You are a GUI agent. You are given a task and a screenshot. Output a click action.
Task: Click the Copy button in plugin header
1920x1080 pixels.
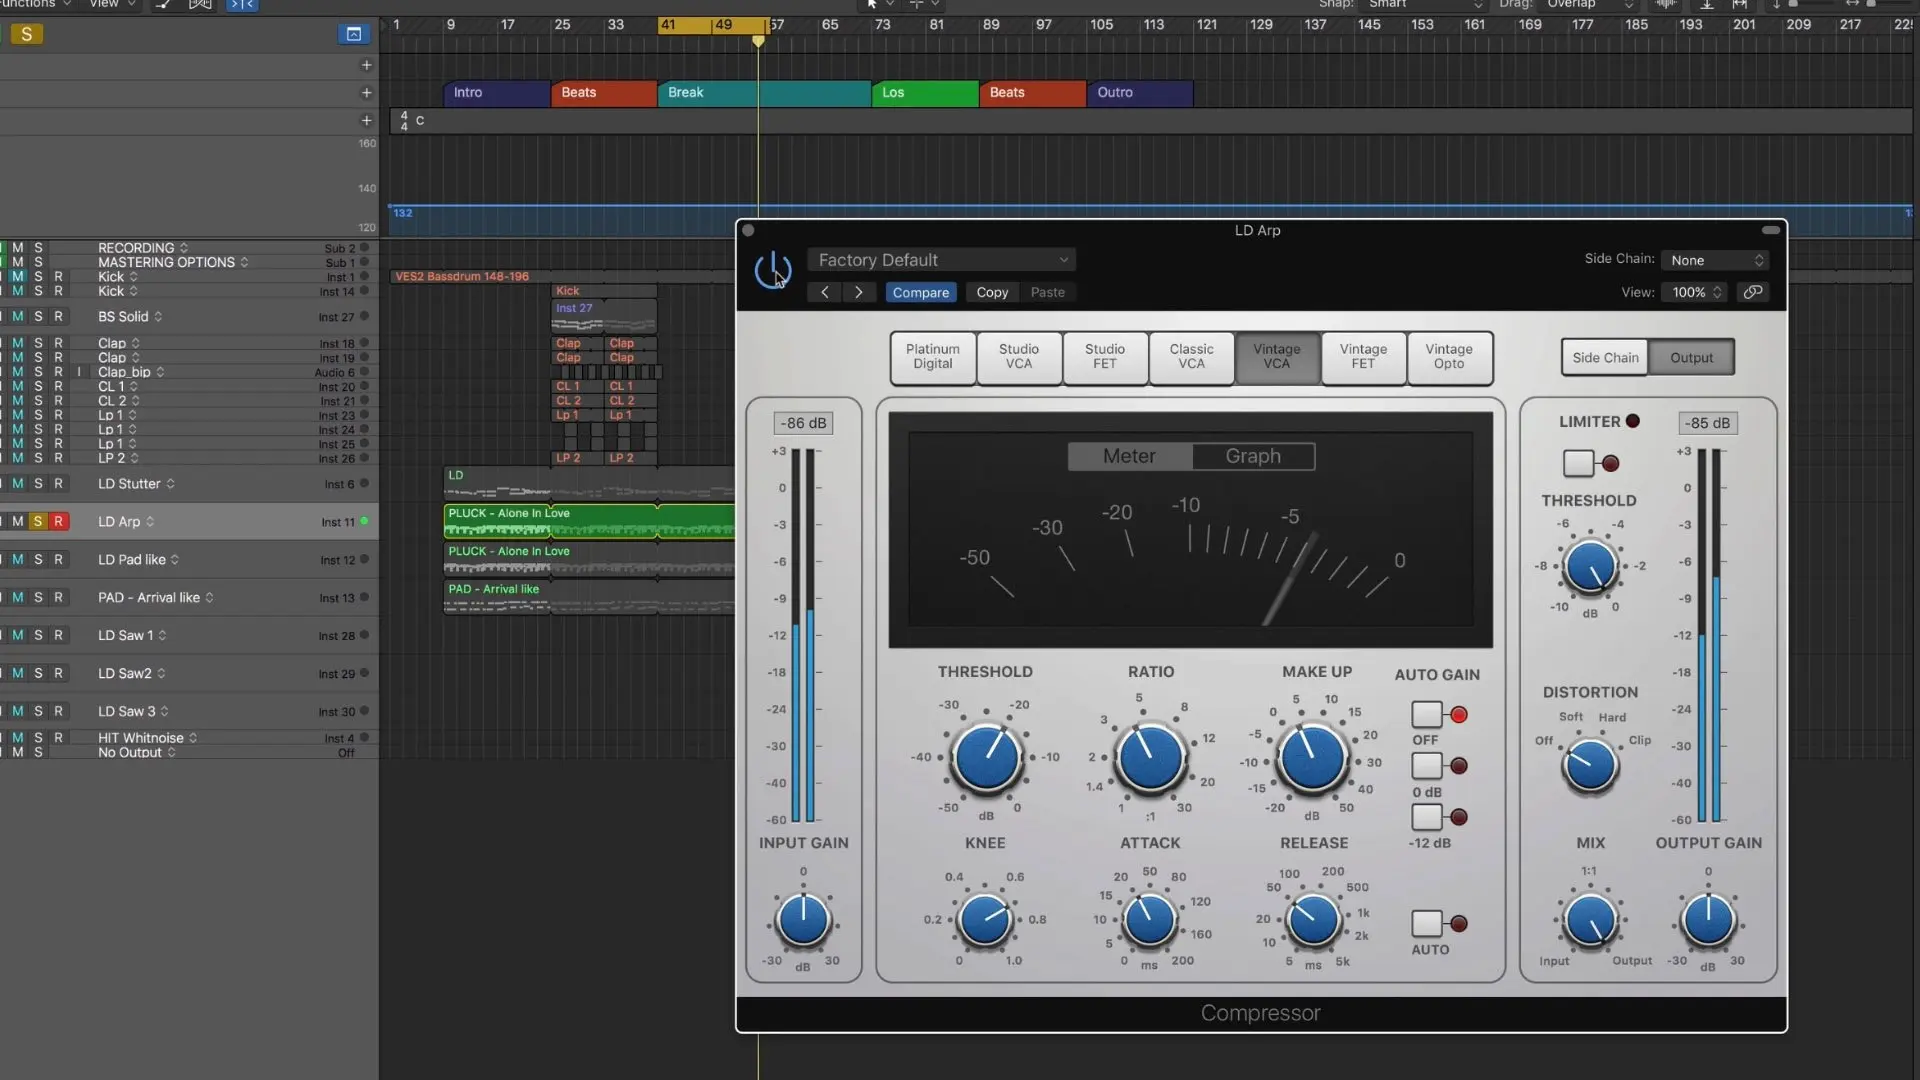pos(992,292)
